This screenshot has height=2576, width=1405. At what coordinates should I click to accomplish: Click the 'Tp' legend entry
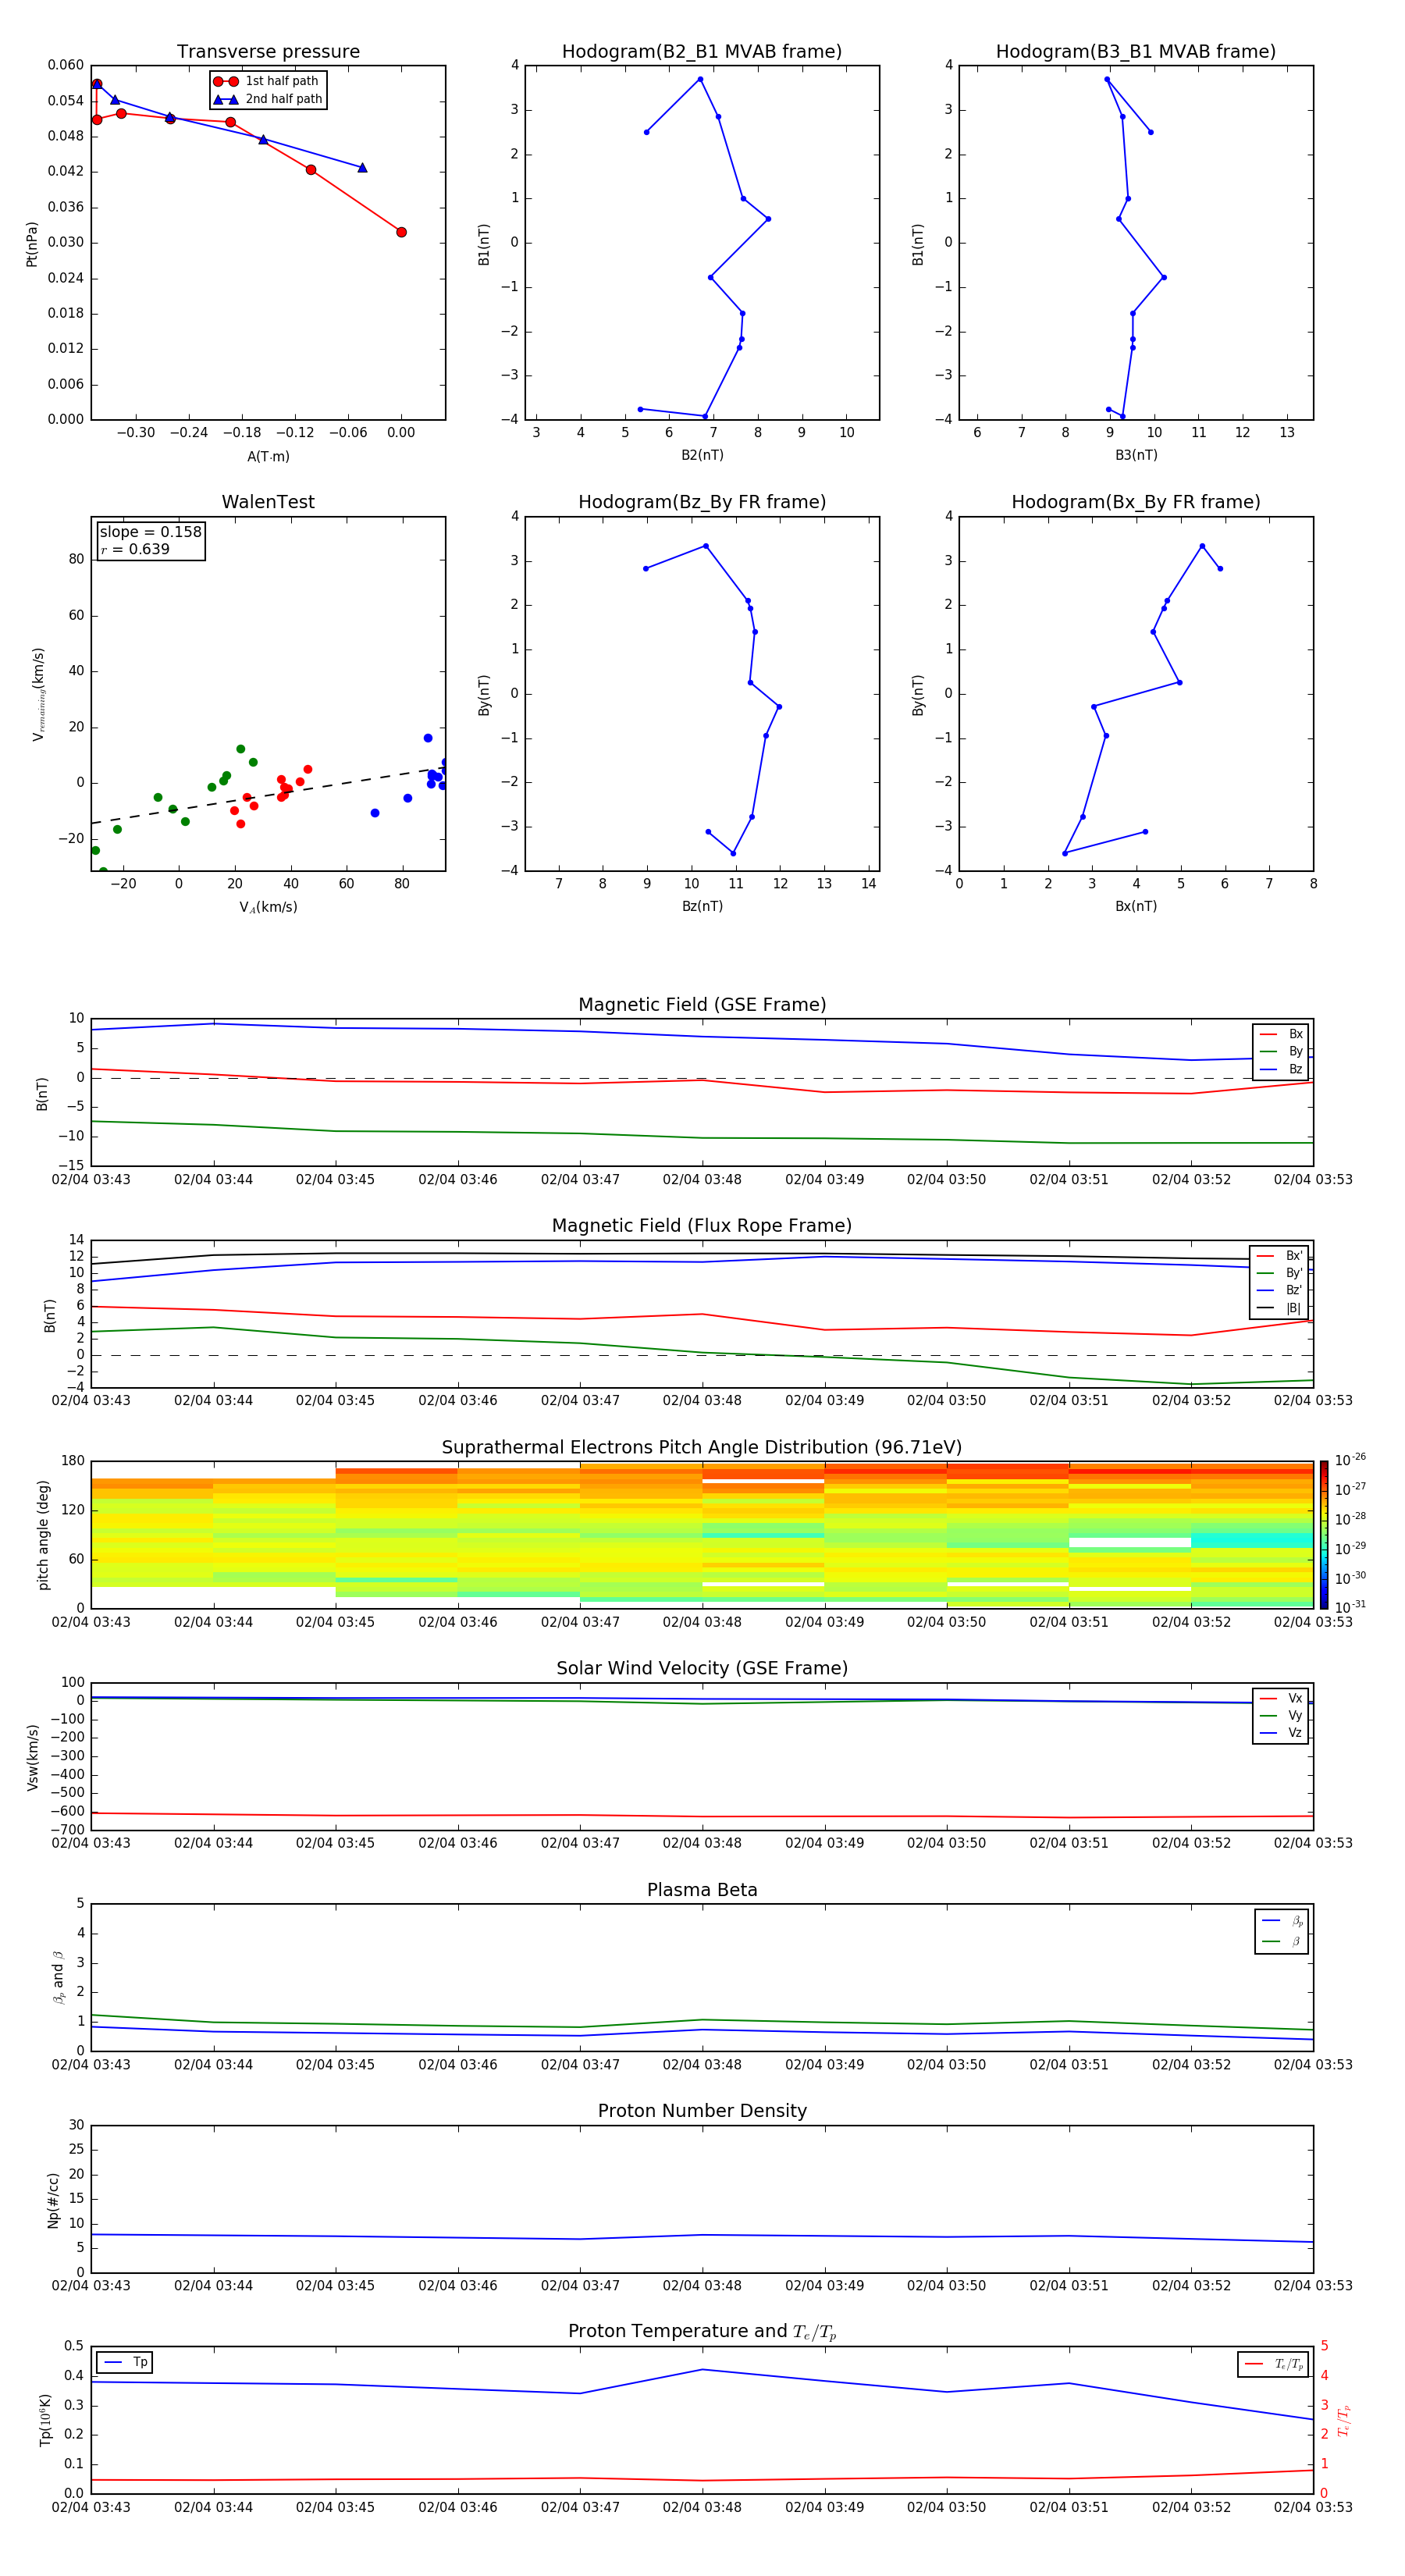click(x=124, y=2362)
